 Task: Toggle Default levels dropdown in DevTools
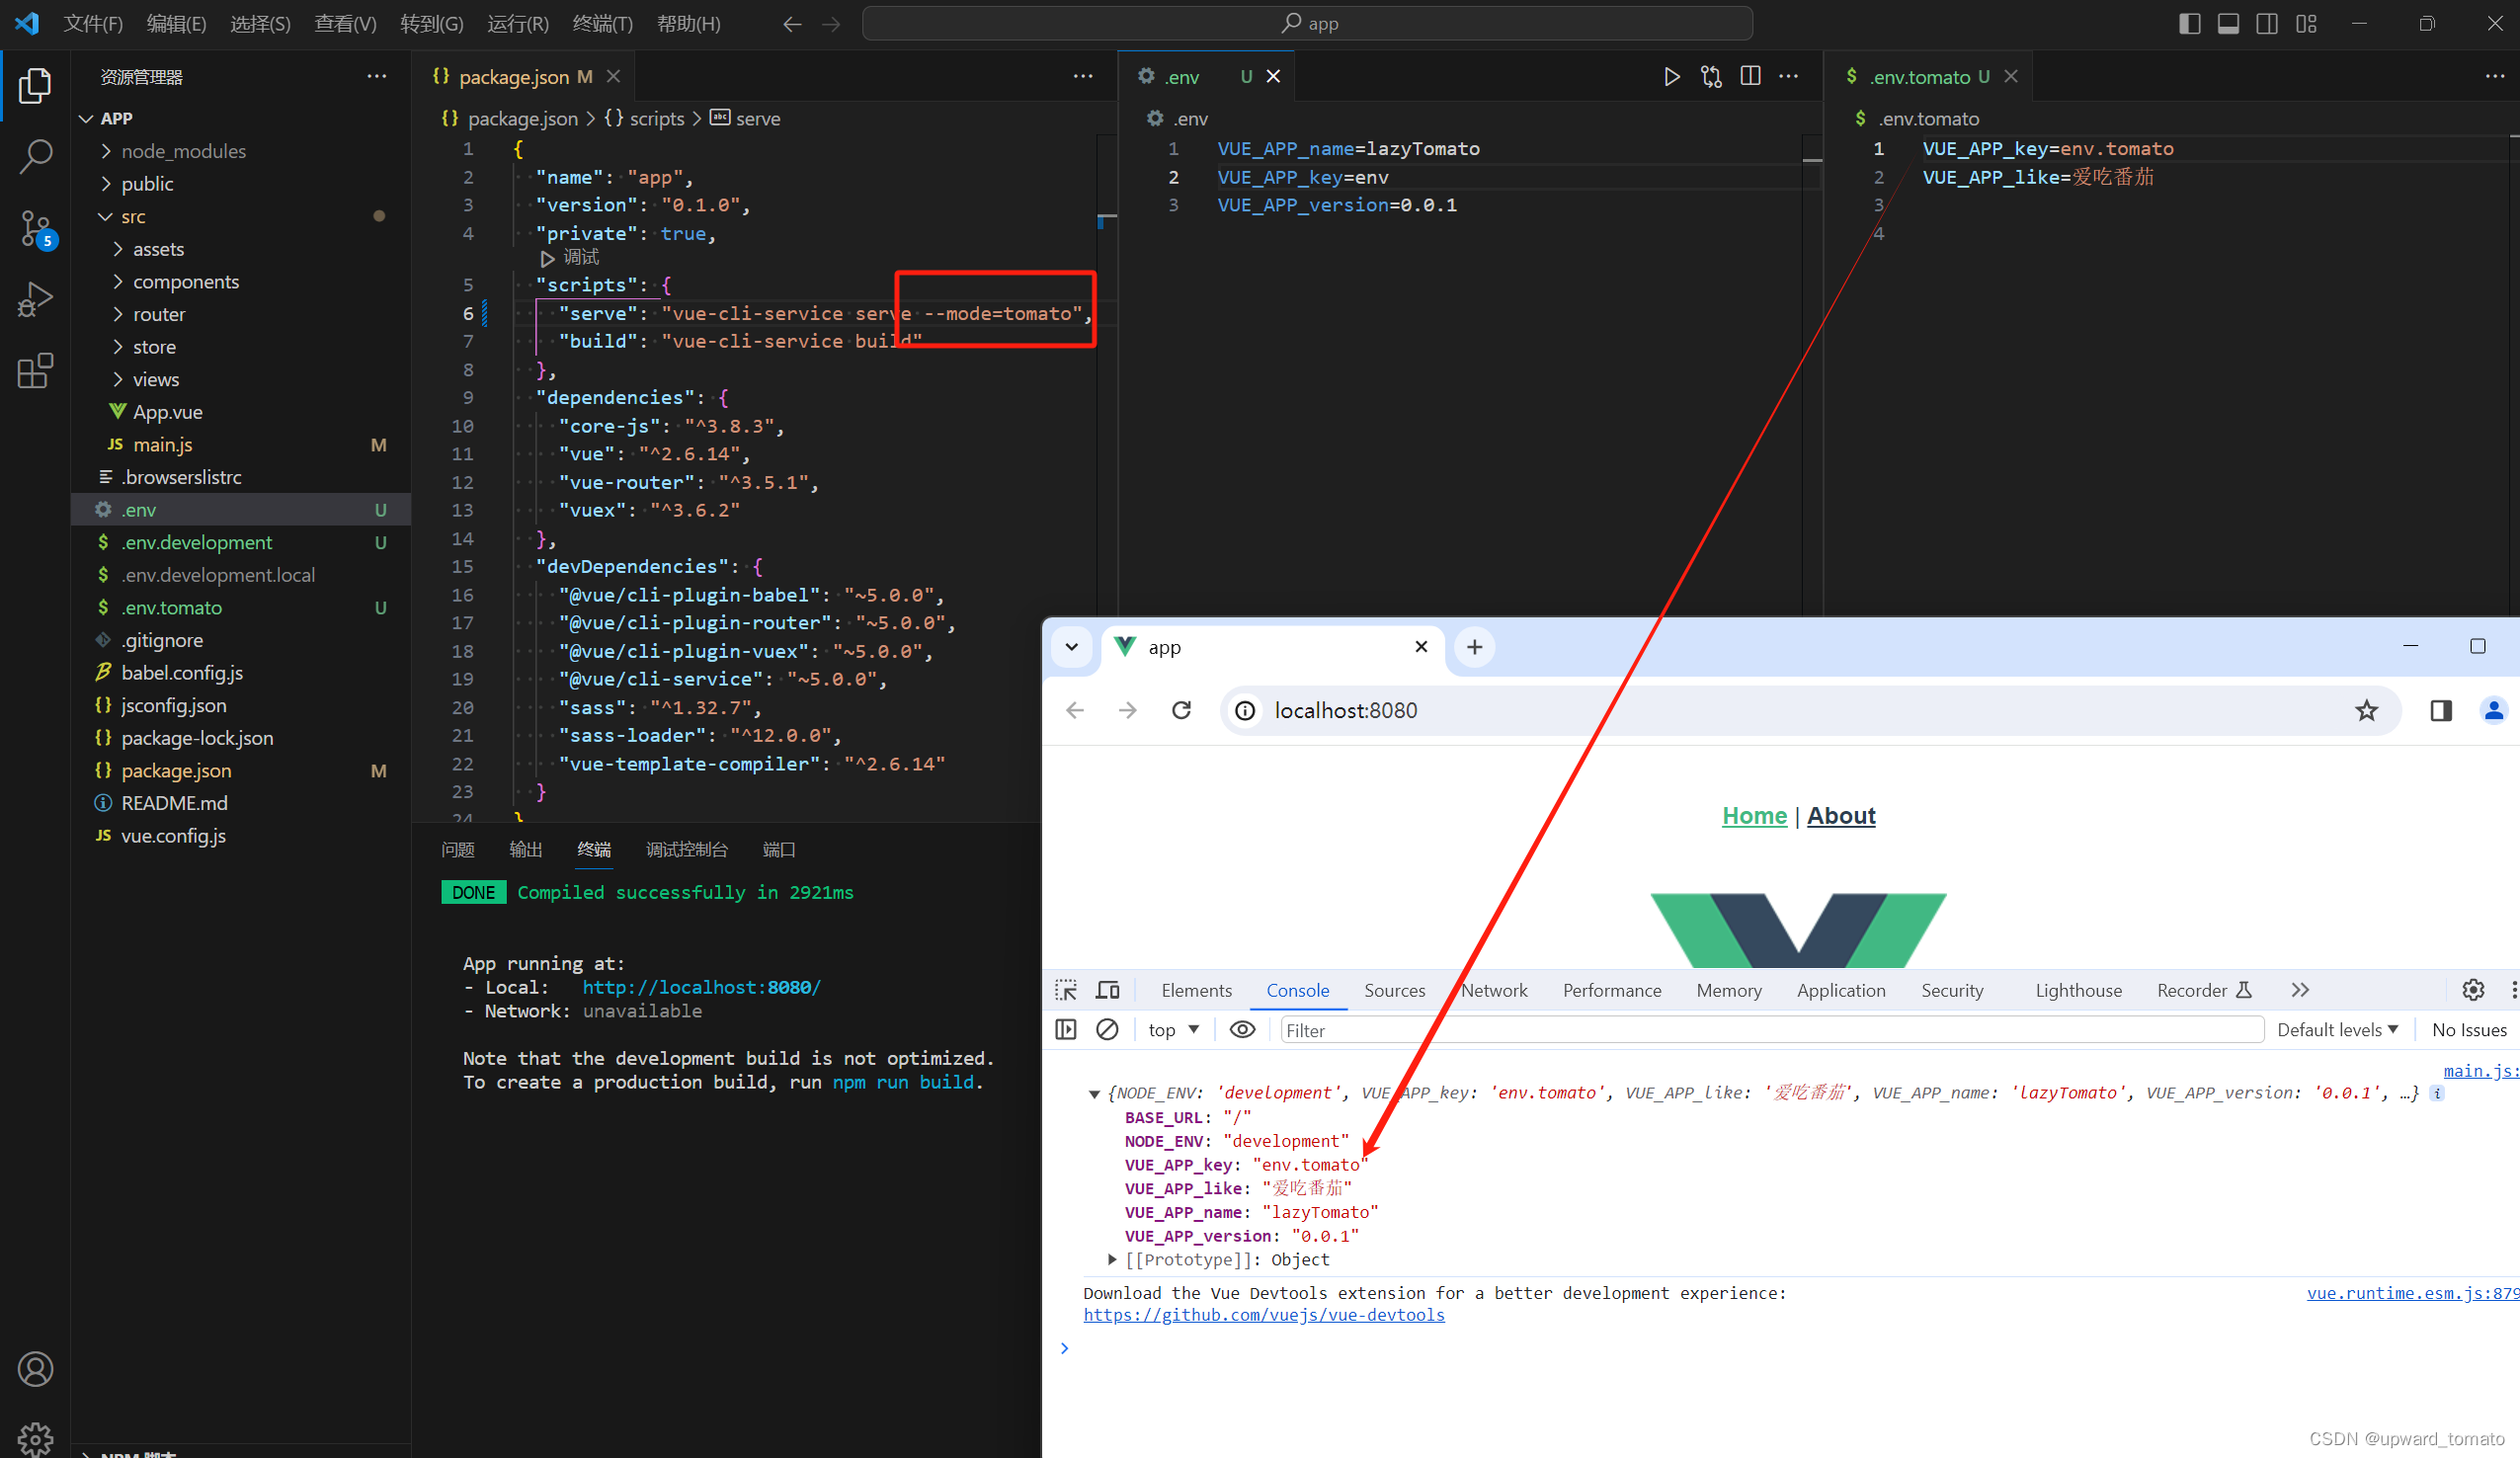pos(2339,1031)
